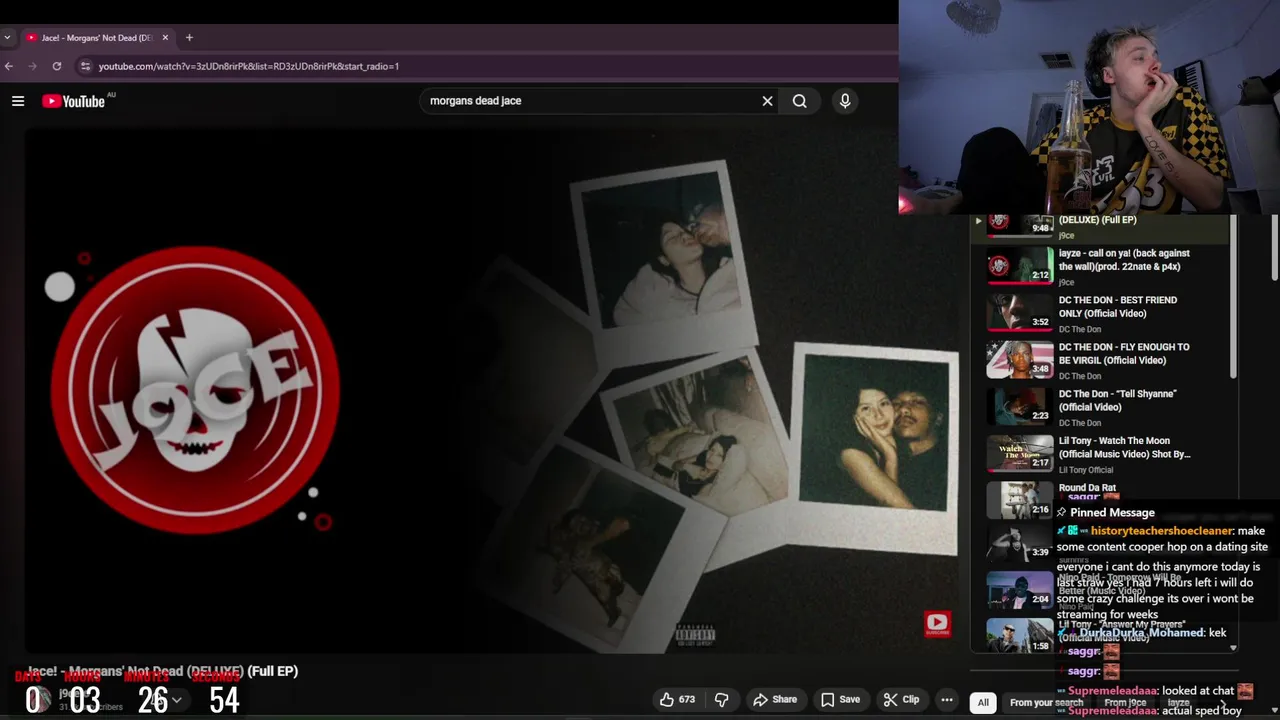Viewport: 1280px width, 720px height.
Task: Click the 'DC The Don' channel name under BEST FRIEND ONLY
Action: pos(1080,329)
